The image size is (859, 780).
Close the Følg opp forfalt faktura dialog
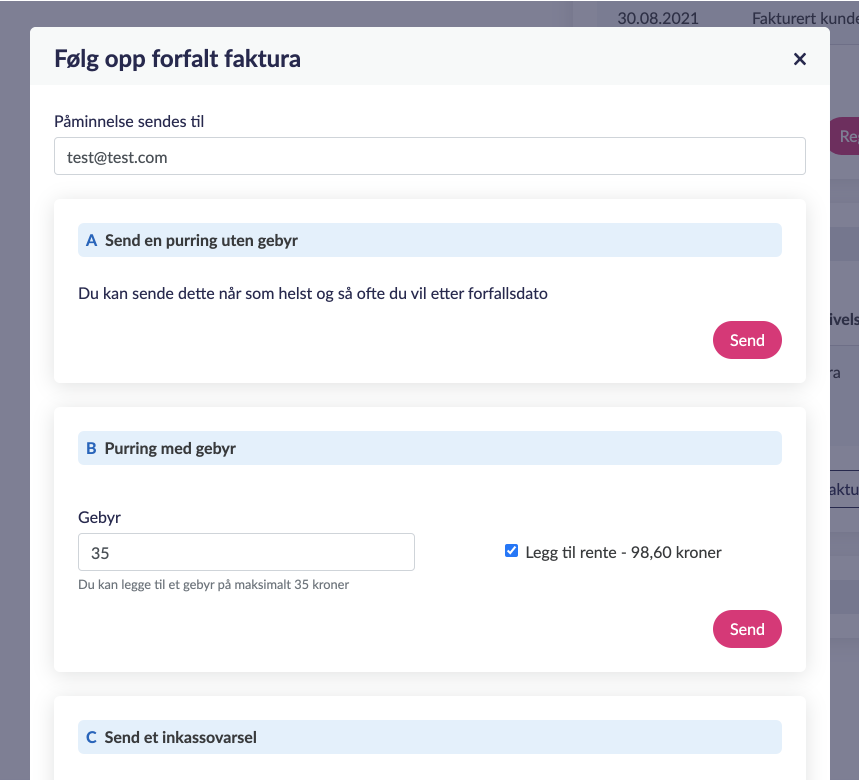(800, 59)
